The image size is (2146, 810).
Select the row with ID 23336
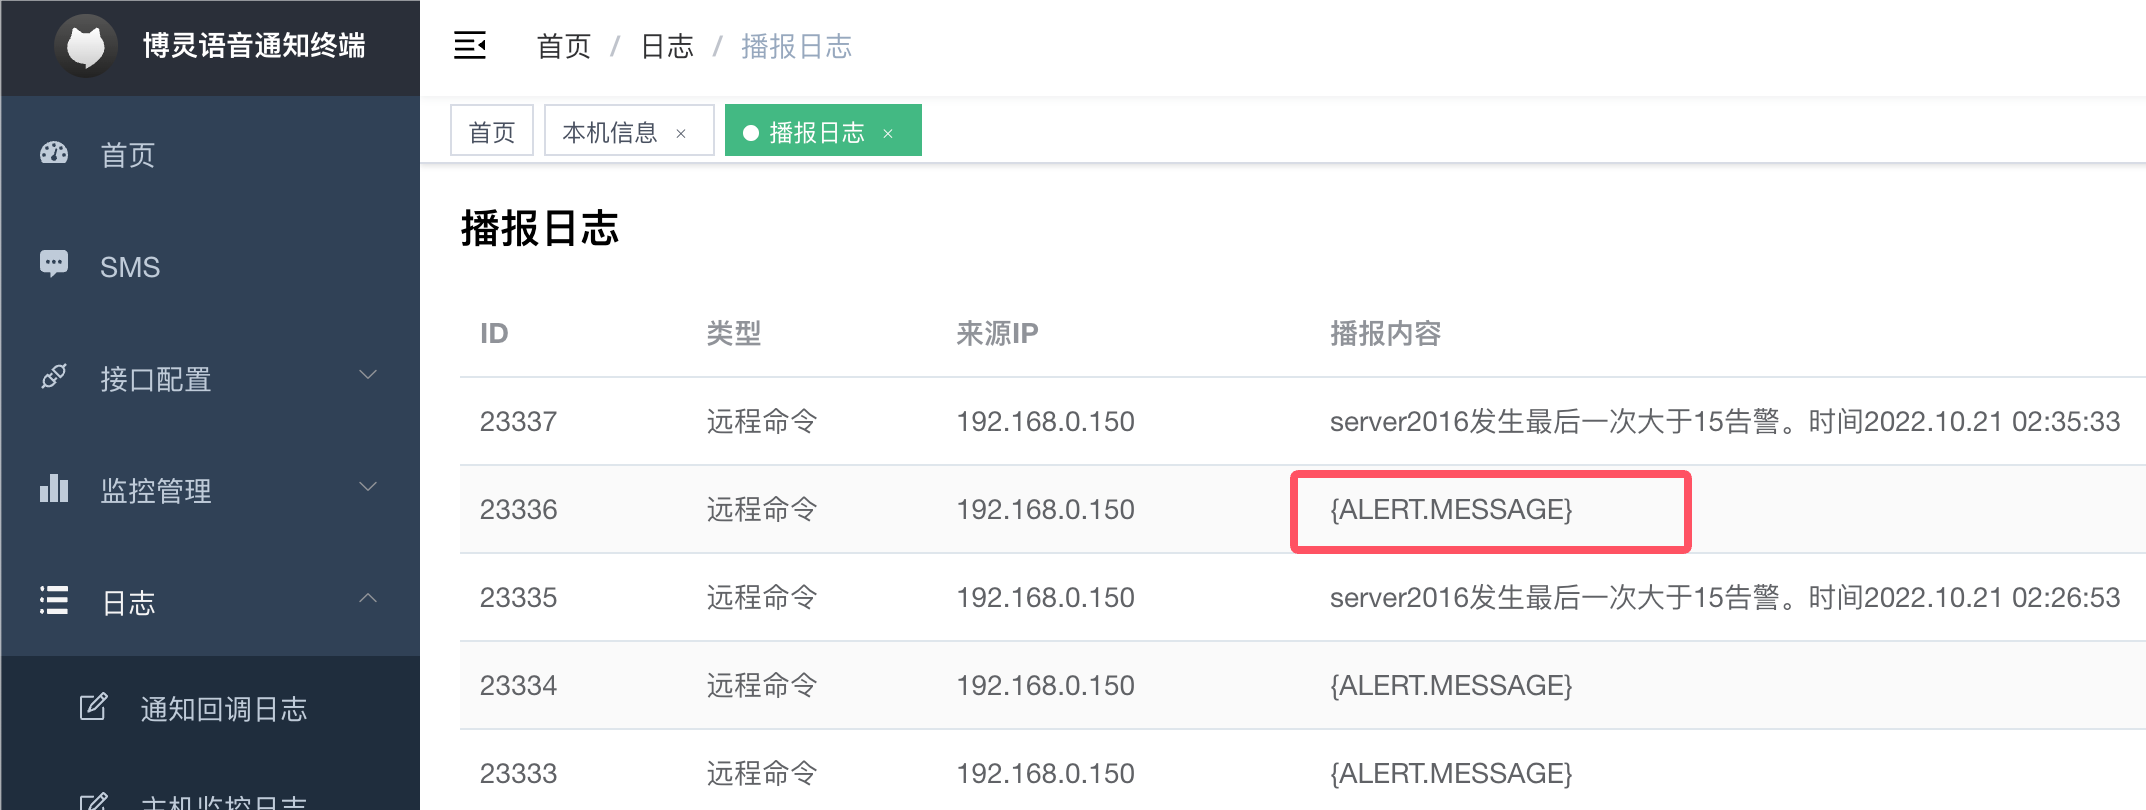pyautogui.click(x=1303, y=509)
